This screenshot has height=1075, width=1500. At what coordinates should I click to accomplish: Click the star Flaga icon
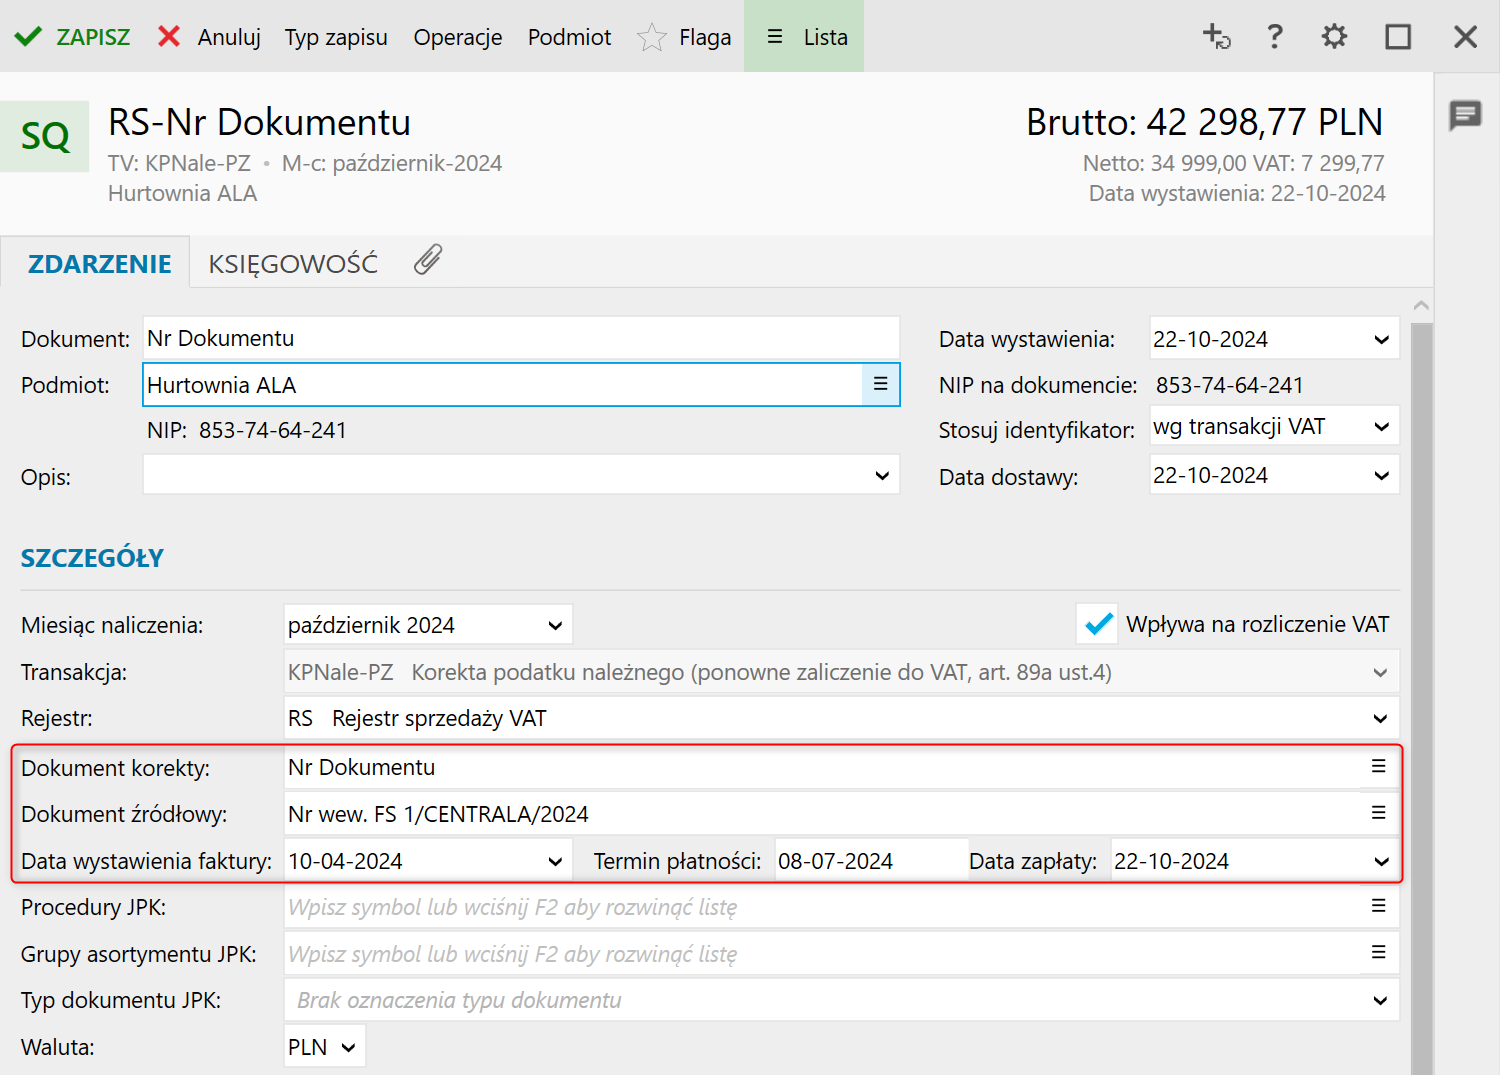(652, 38)
